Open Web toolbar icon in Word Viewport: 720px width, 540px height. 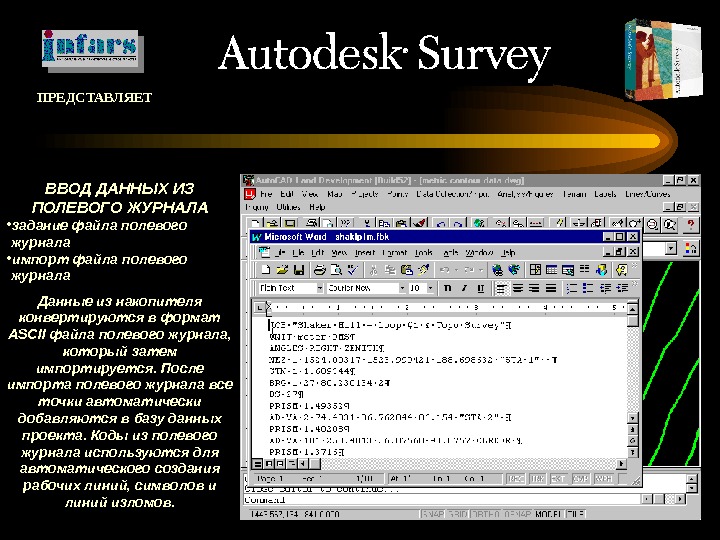(x=514, y=270)
